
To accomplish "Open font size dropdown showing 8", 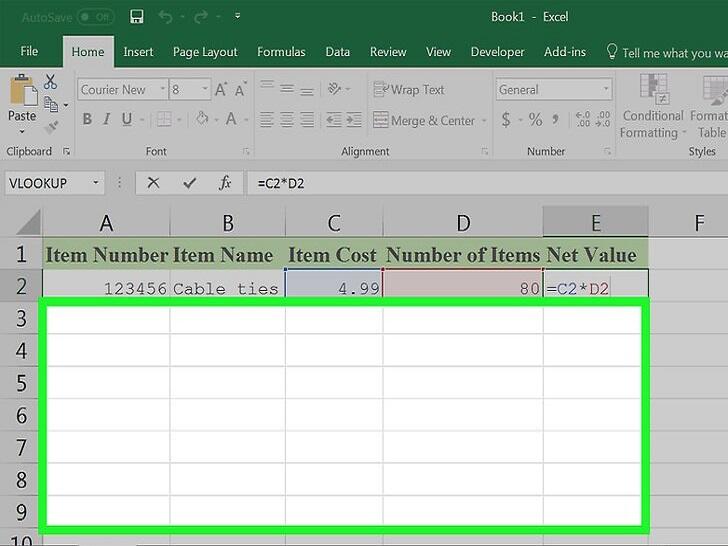I will pos(205,89).
